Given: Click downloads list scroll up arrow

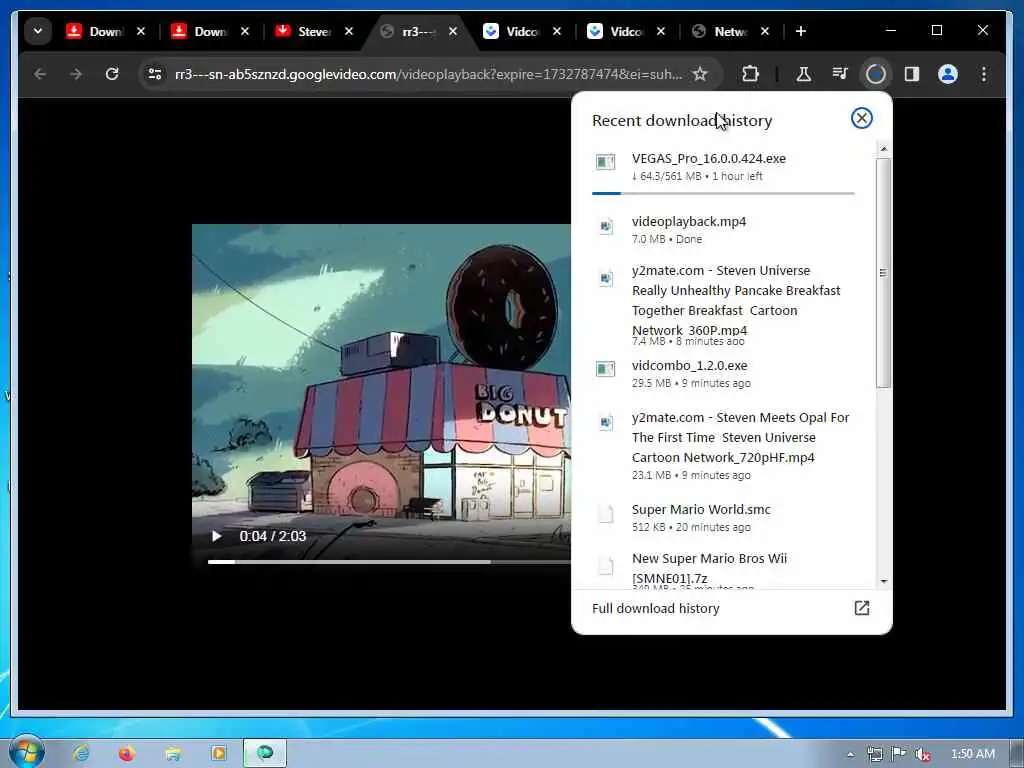Looking at the screenshot, I should tap(883, 149).
